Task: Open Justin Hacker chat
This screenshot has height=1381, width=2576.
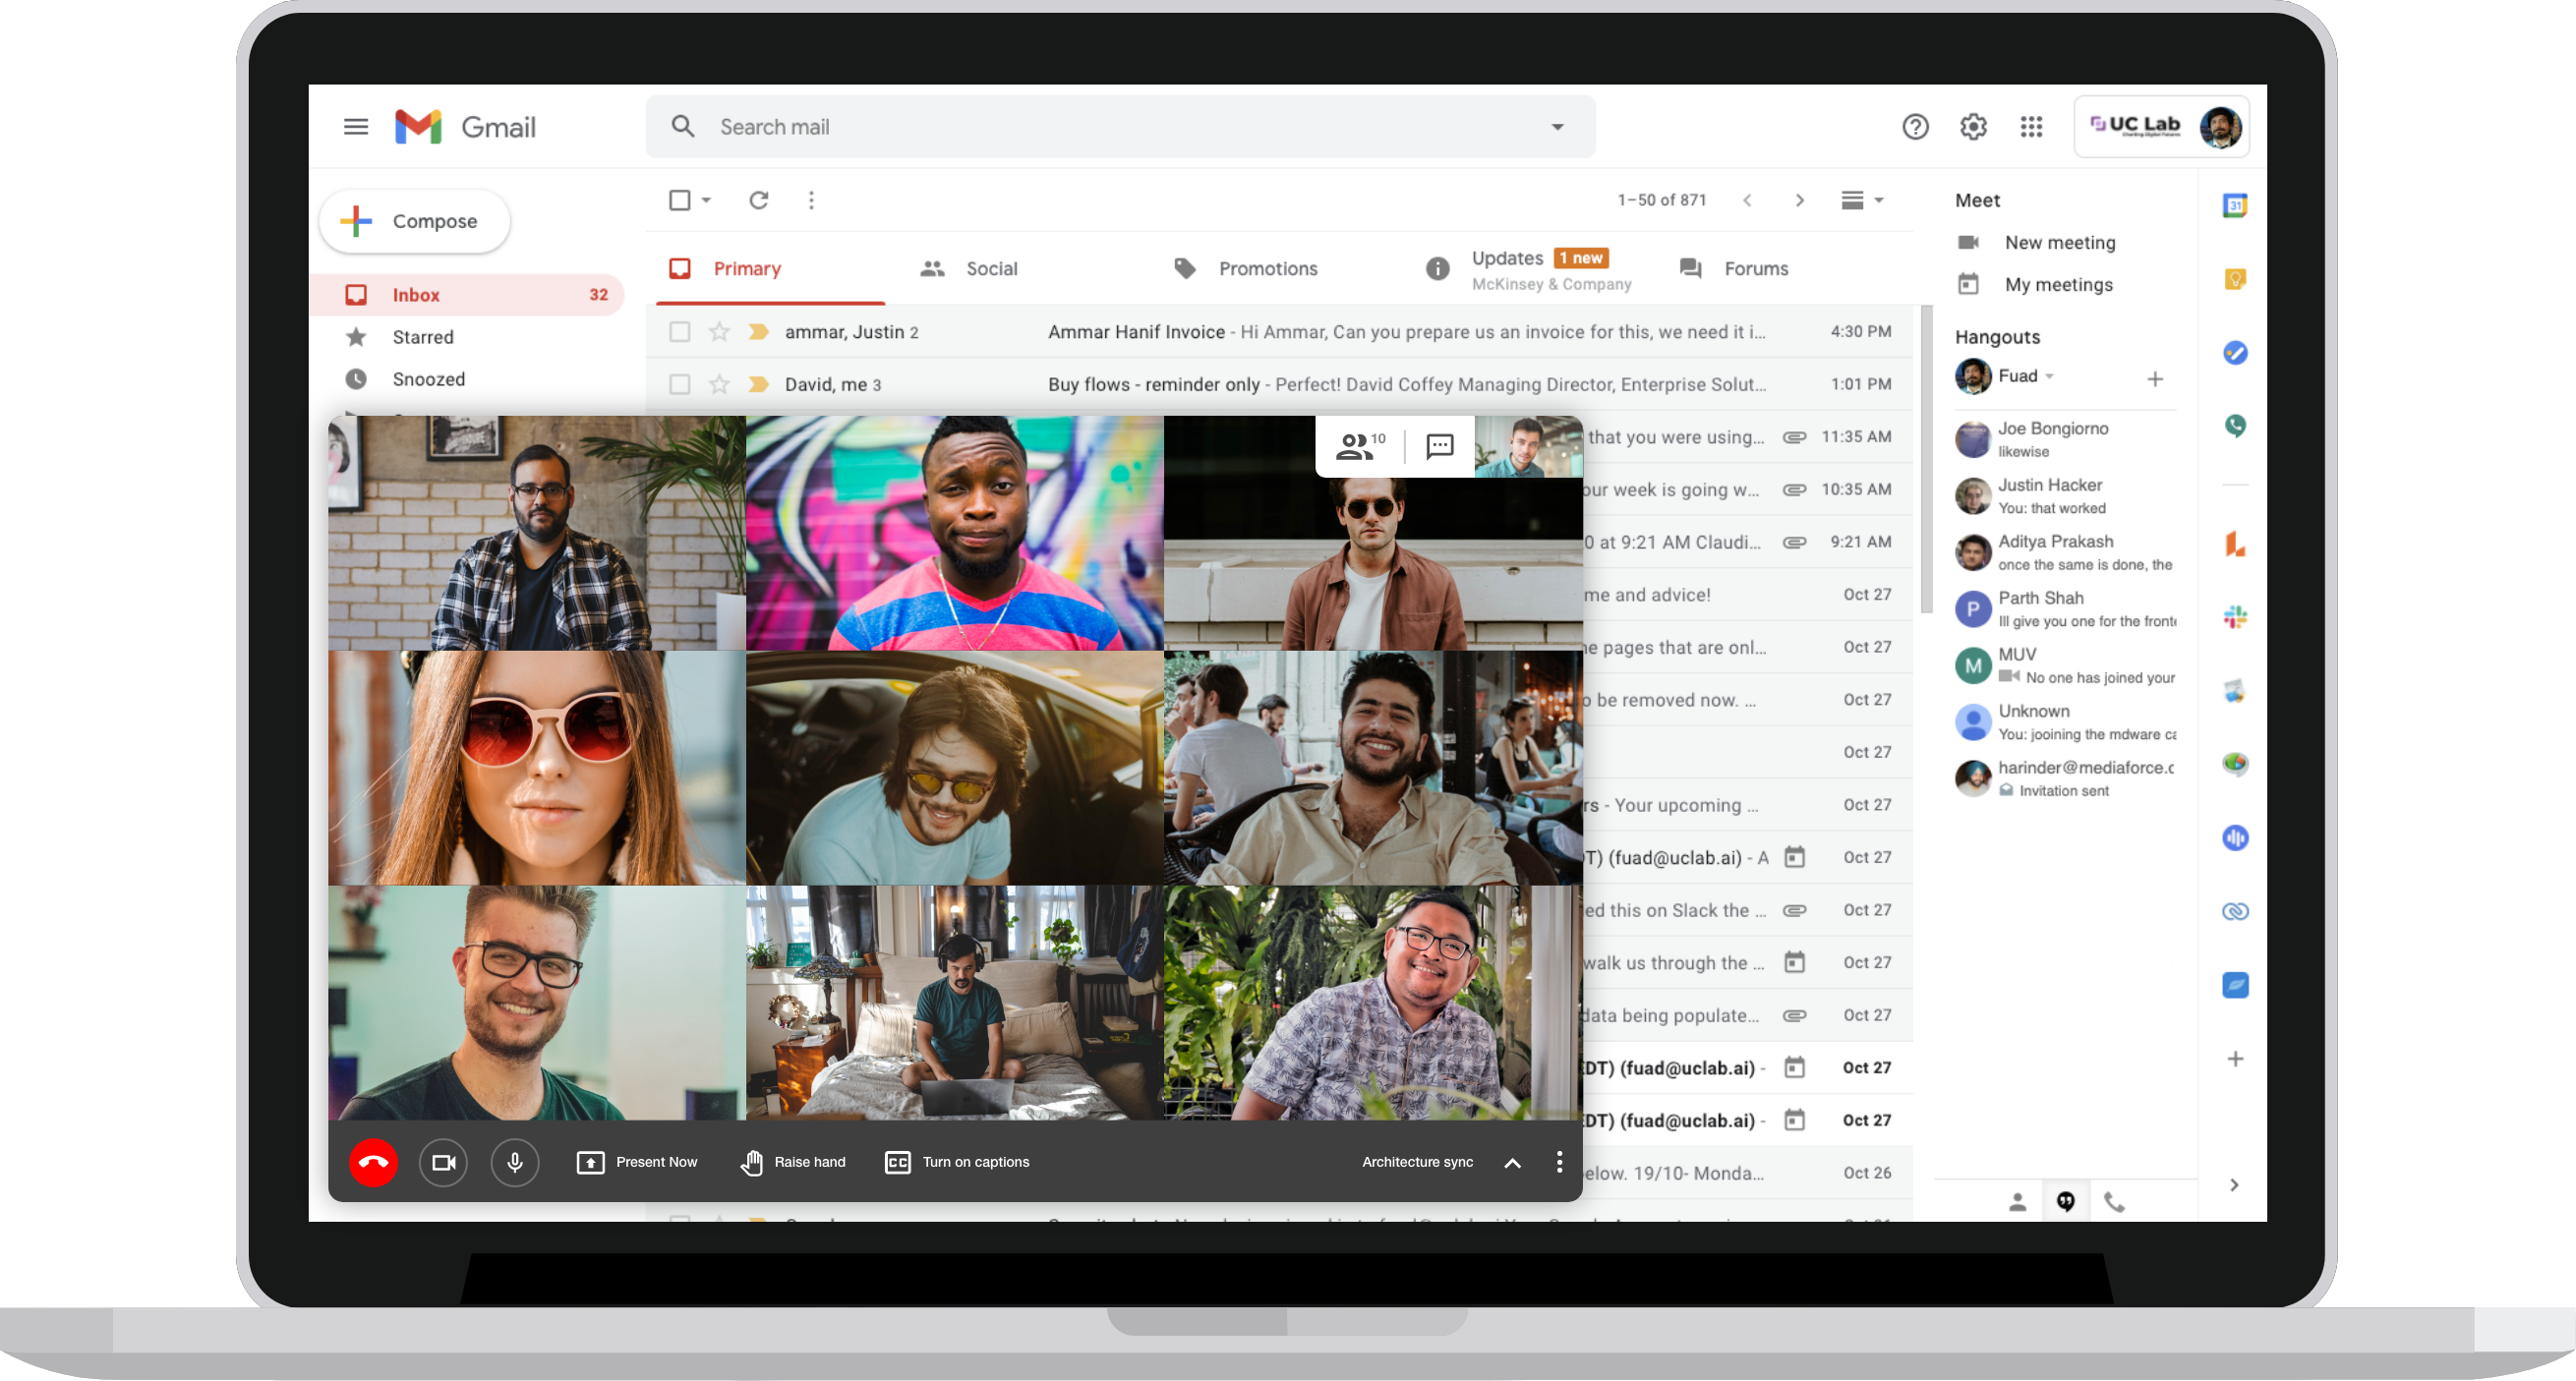Action: click(2065, 496)
